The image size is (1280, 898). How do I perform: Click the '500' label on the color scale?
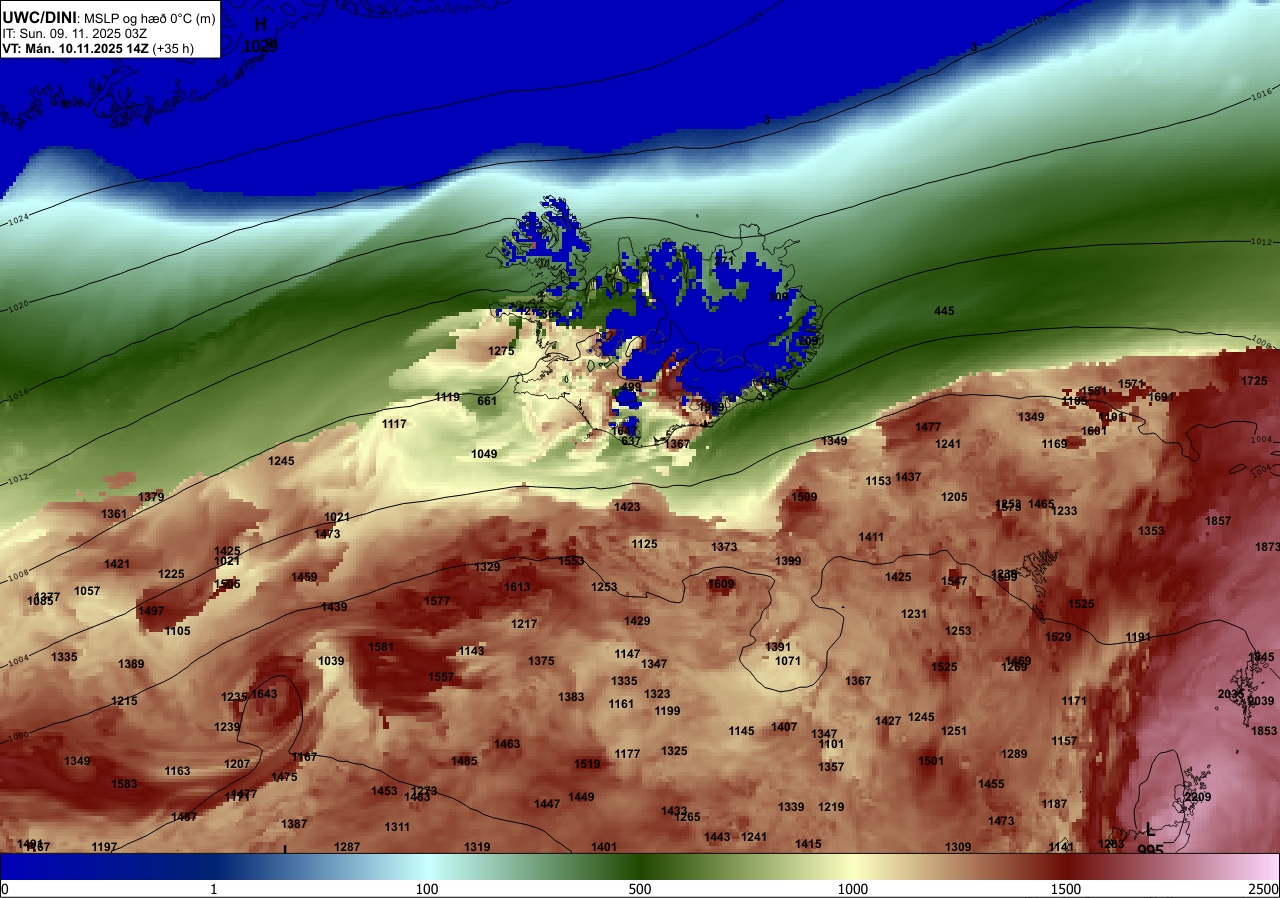(640, 889)
